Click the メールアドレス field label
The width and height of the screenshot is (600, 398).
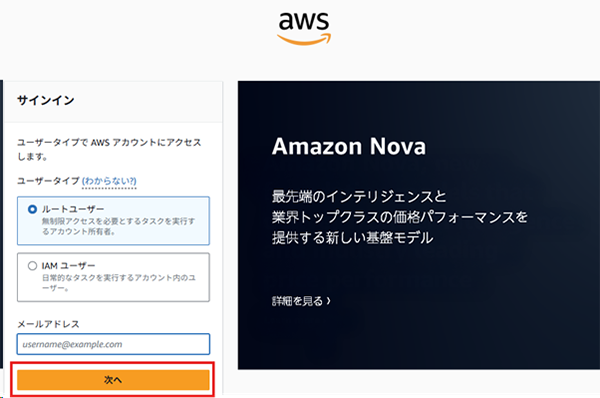[48, 324]
